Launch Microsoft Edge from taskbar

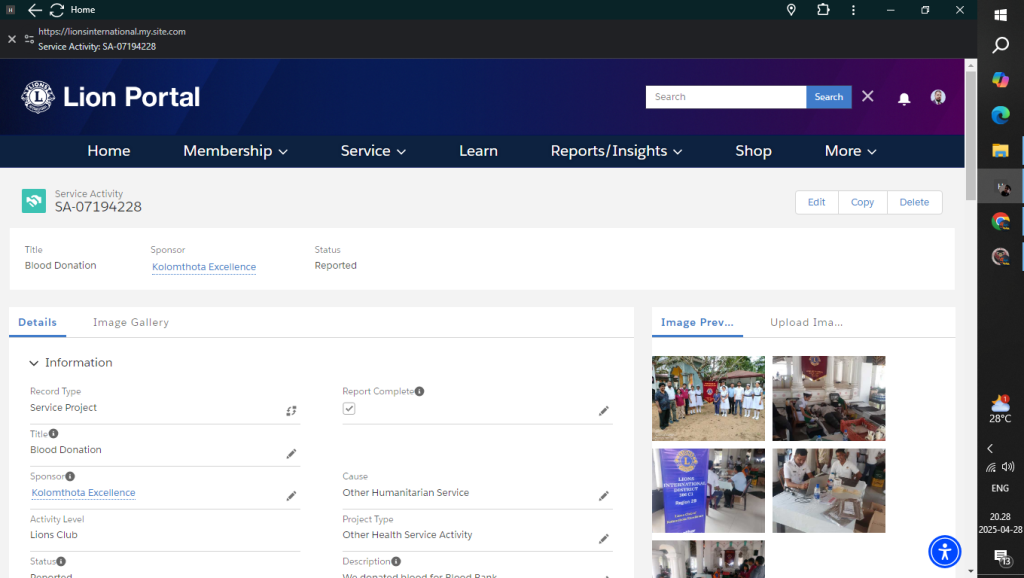point(1000,116)
